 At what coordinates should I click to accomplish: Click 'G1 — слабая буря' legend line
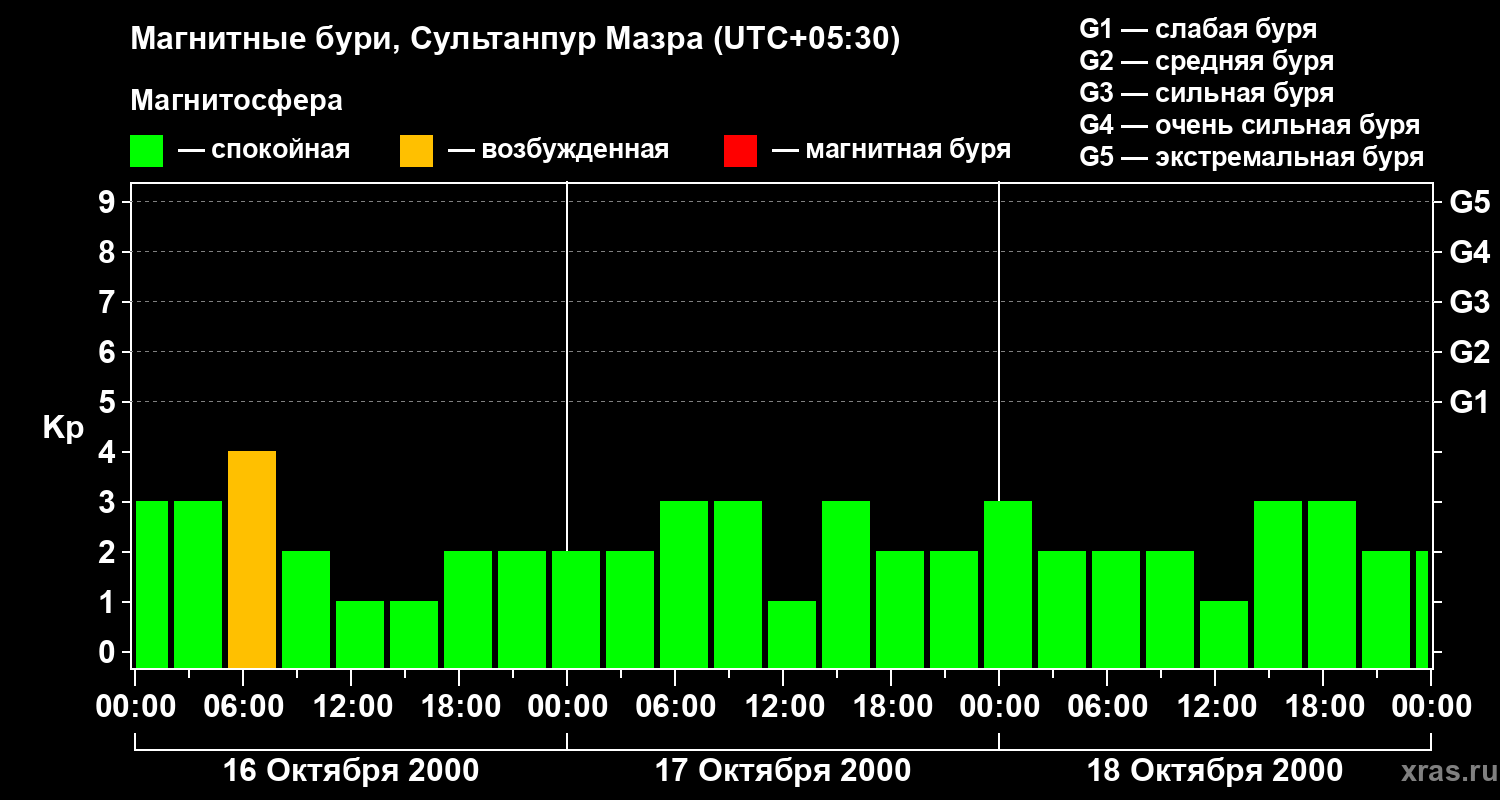(x=1198, y=29)
